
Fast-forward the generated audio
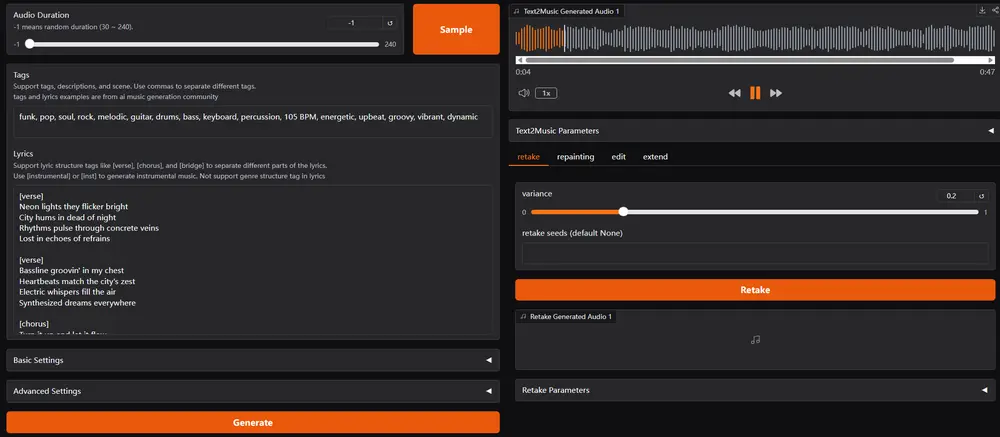pos(776,93)
